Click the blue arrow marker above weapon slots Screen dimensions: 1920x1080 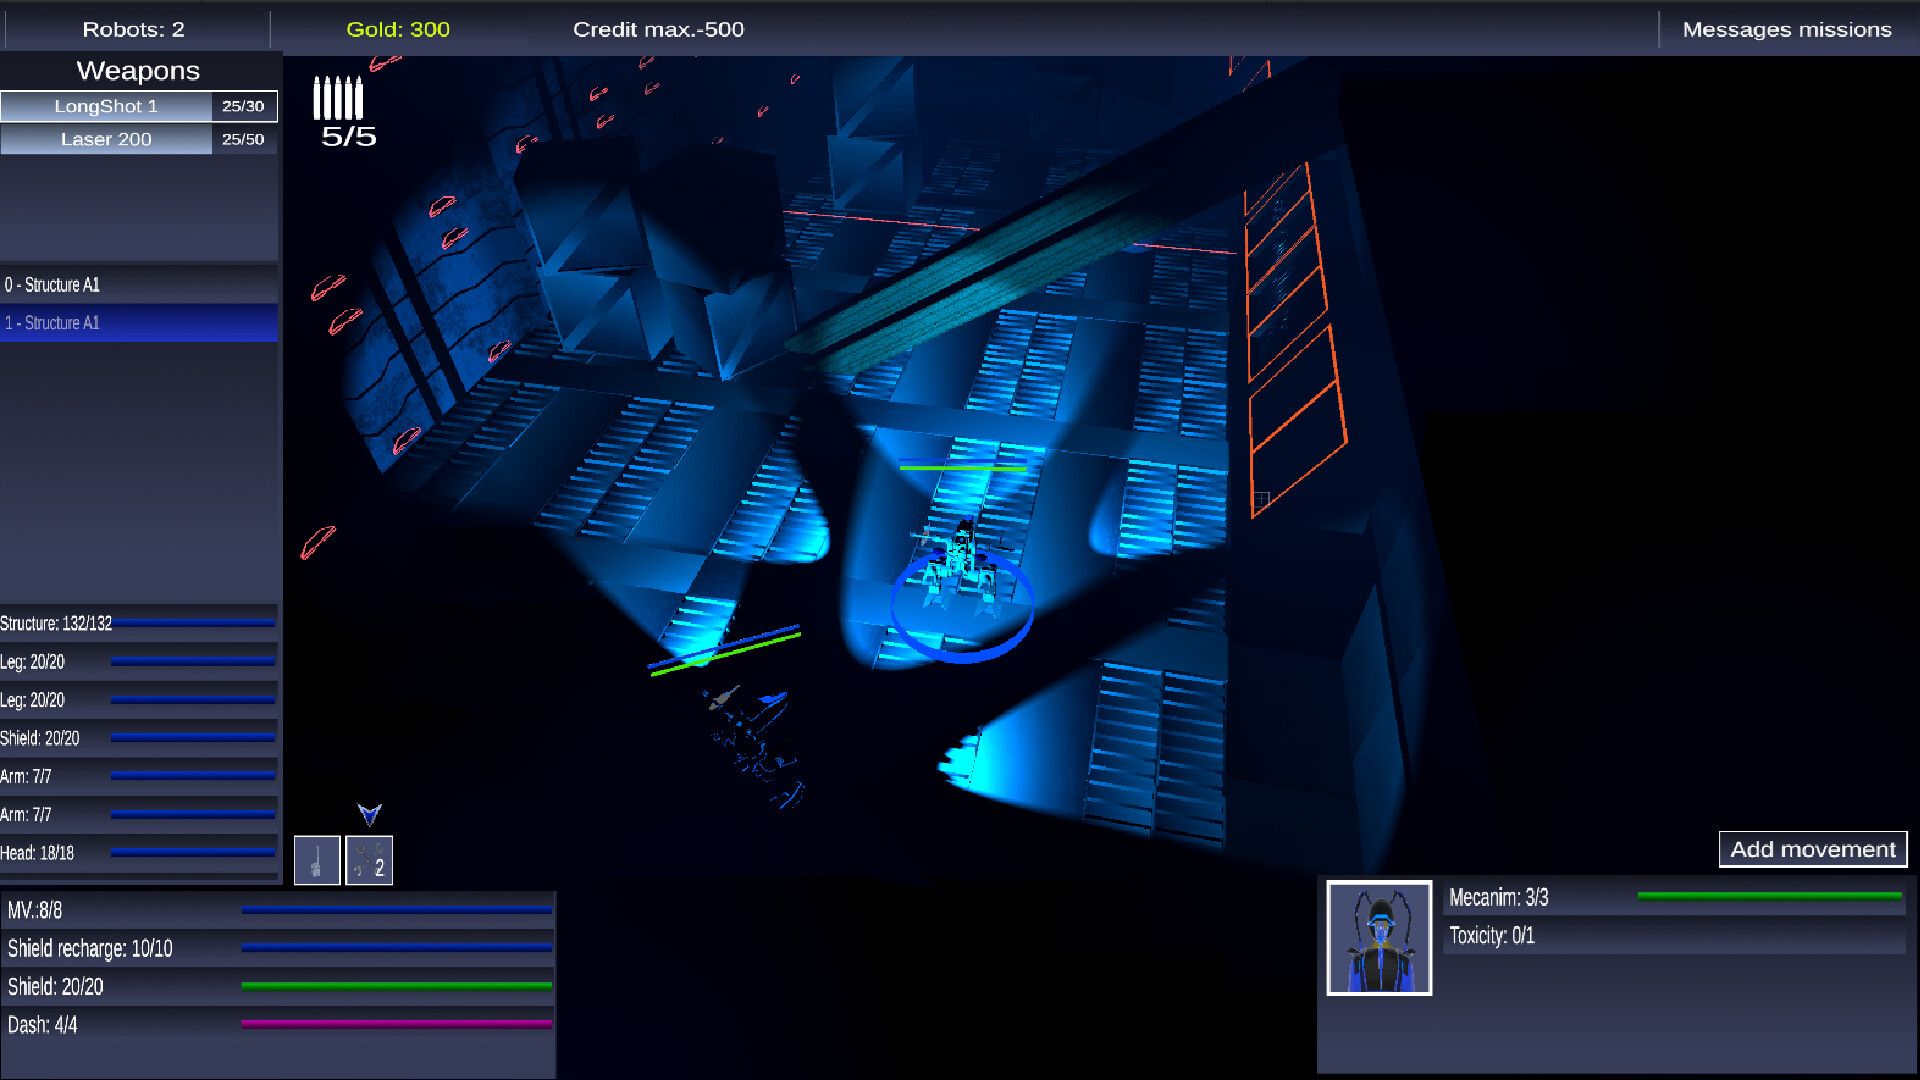pos(370,813)
